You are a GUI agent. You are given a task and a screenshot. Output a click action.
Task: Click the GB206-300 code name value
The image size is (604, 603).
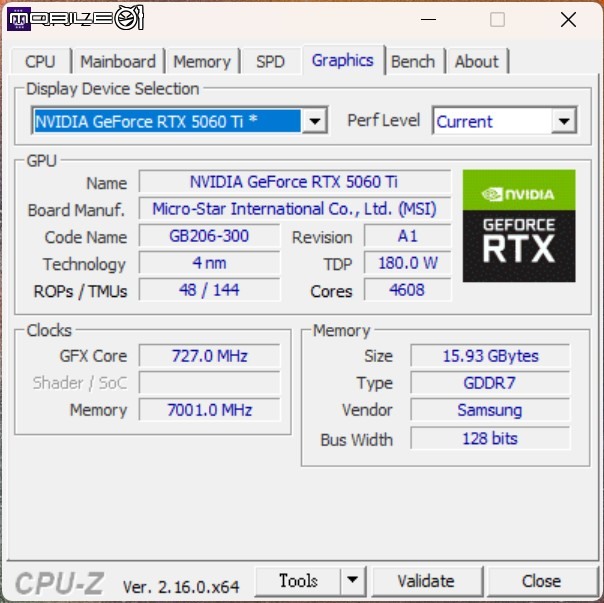point(209,235)
